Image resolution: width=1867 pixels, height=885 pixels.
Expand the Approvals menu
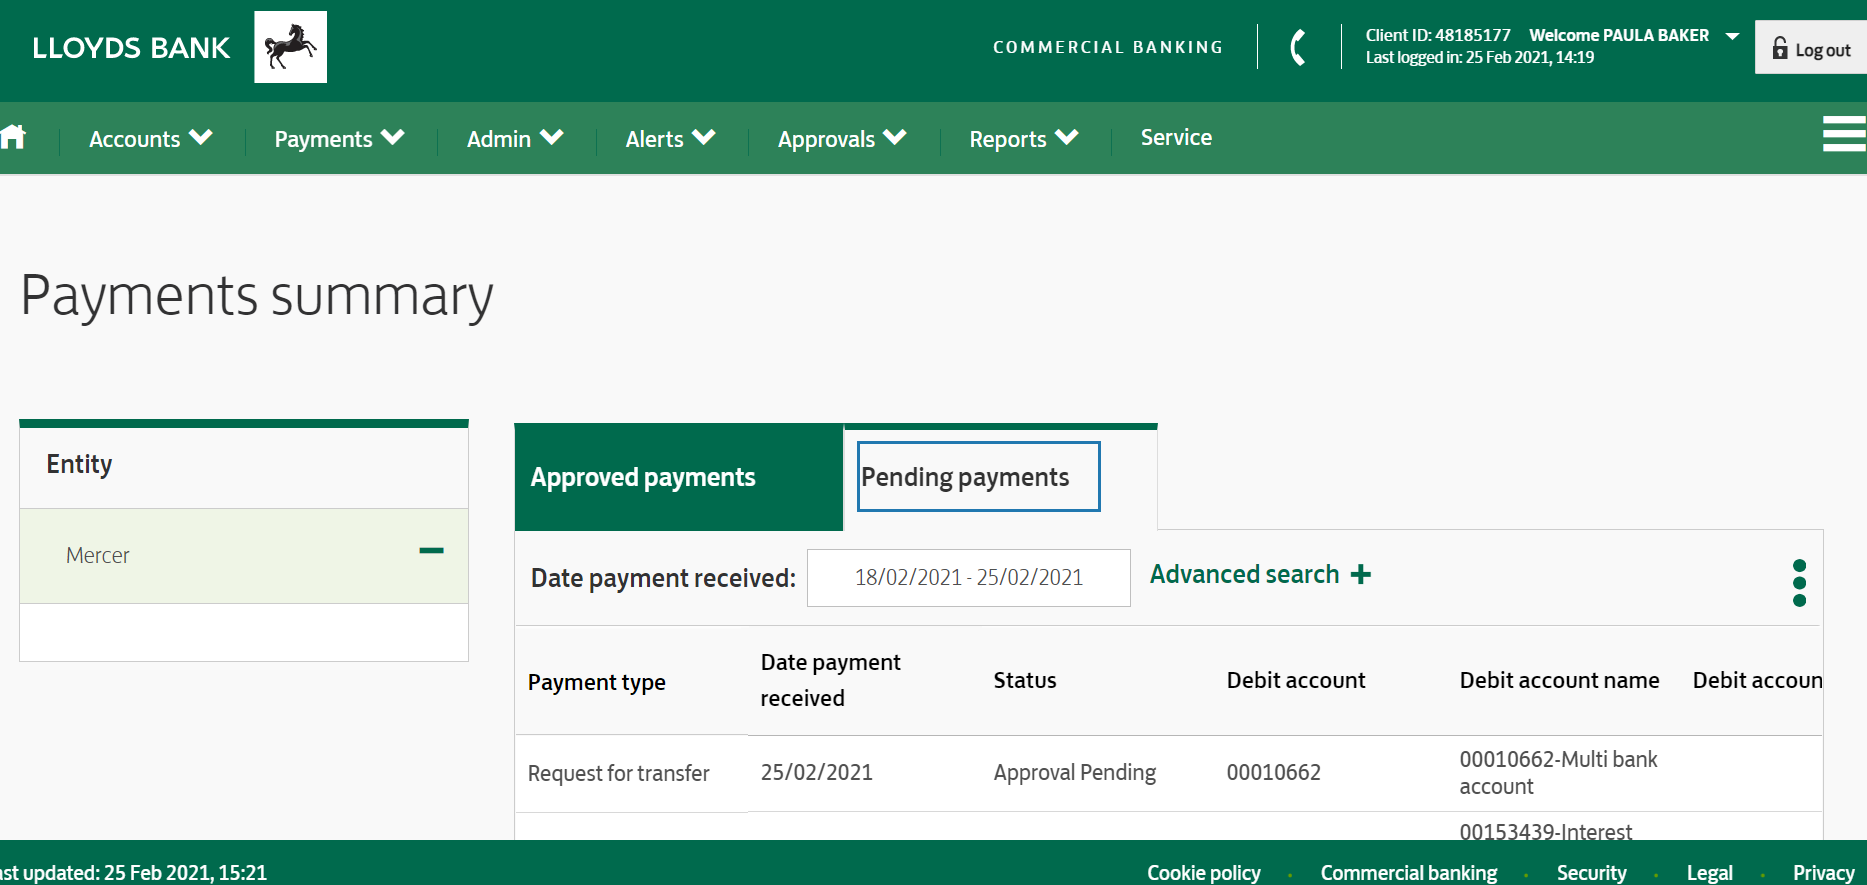pyautogui.click(x=842, y=138)
